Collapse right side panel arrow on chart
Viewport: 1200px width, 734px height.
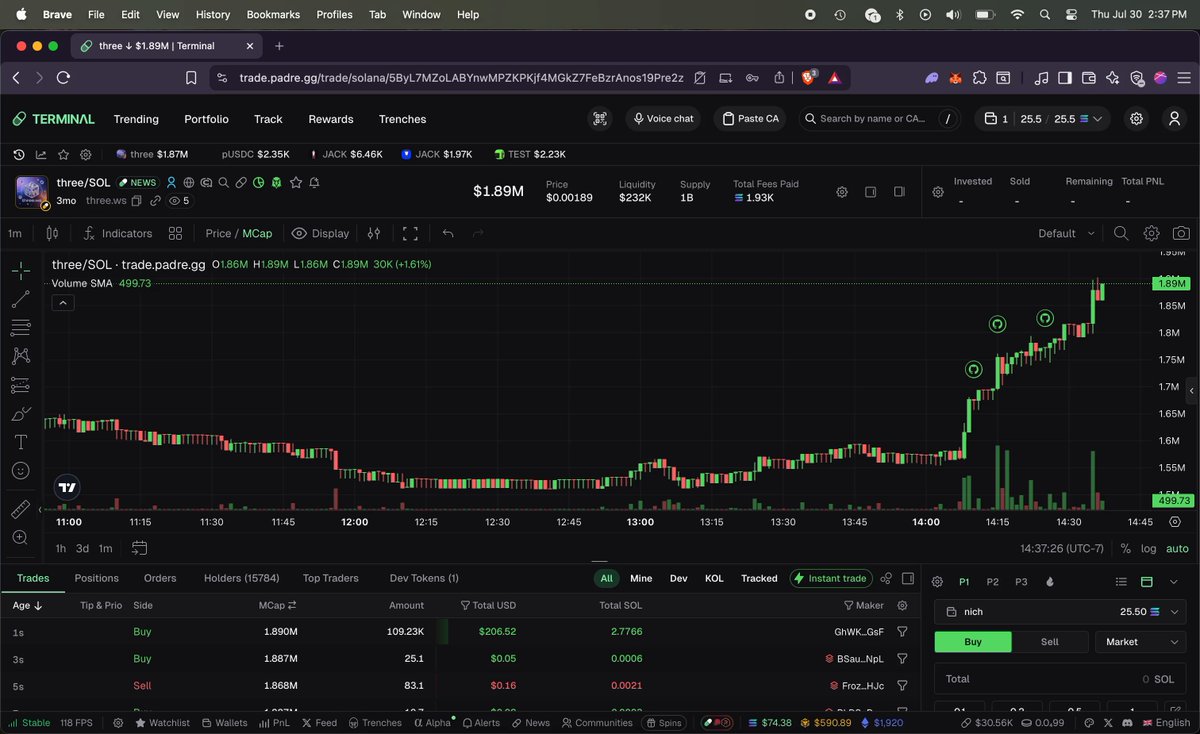click(x=1191, y=392)
